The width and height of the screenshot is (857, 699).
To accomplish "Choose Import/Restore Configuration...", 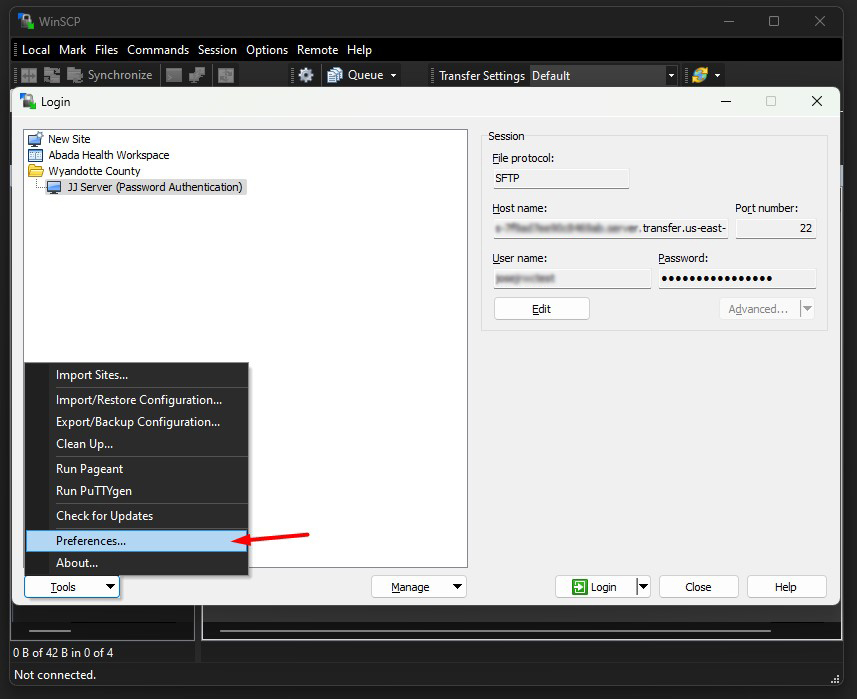I will pyautogui.click(x=137, y=400).
